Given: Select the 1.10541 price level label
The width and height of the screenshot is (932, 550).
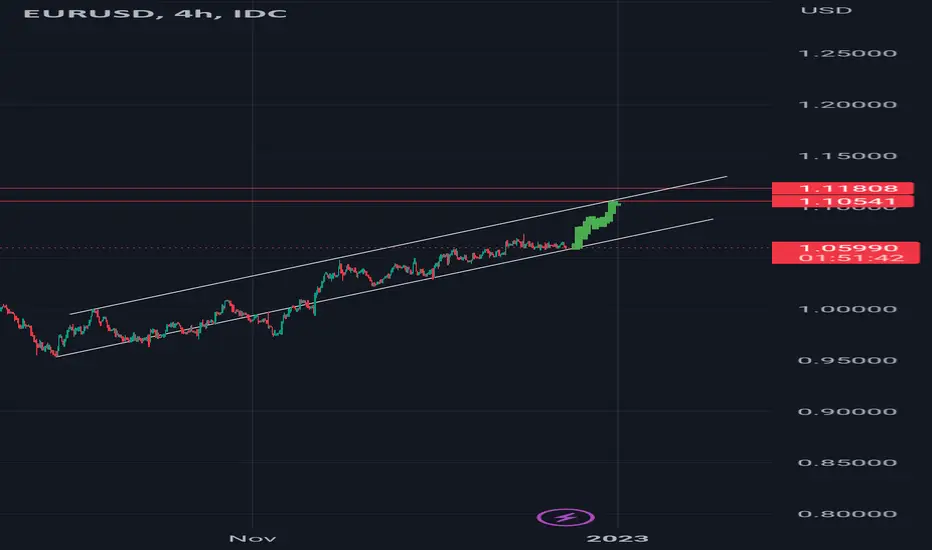Looking at the screenshot, I should [842, 202].
